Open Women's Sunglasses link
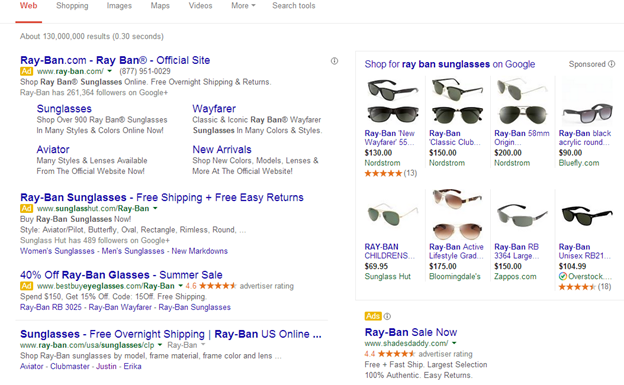This screenshot has width=624, height=385. pos(57,251)
